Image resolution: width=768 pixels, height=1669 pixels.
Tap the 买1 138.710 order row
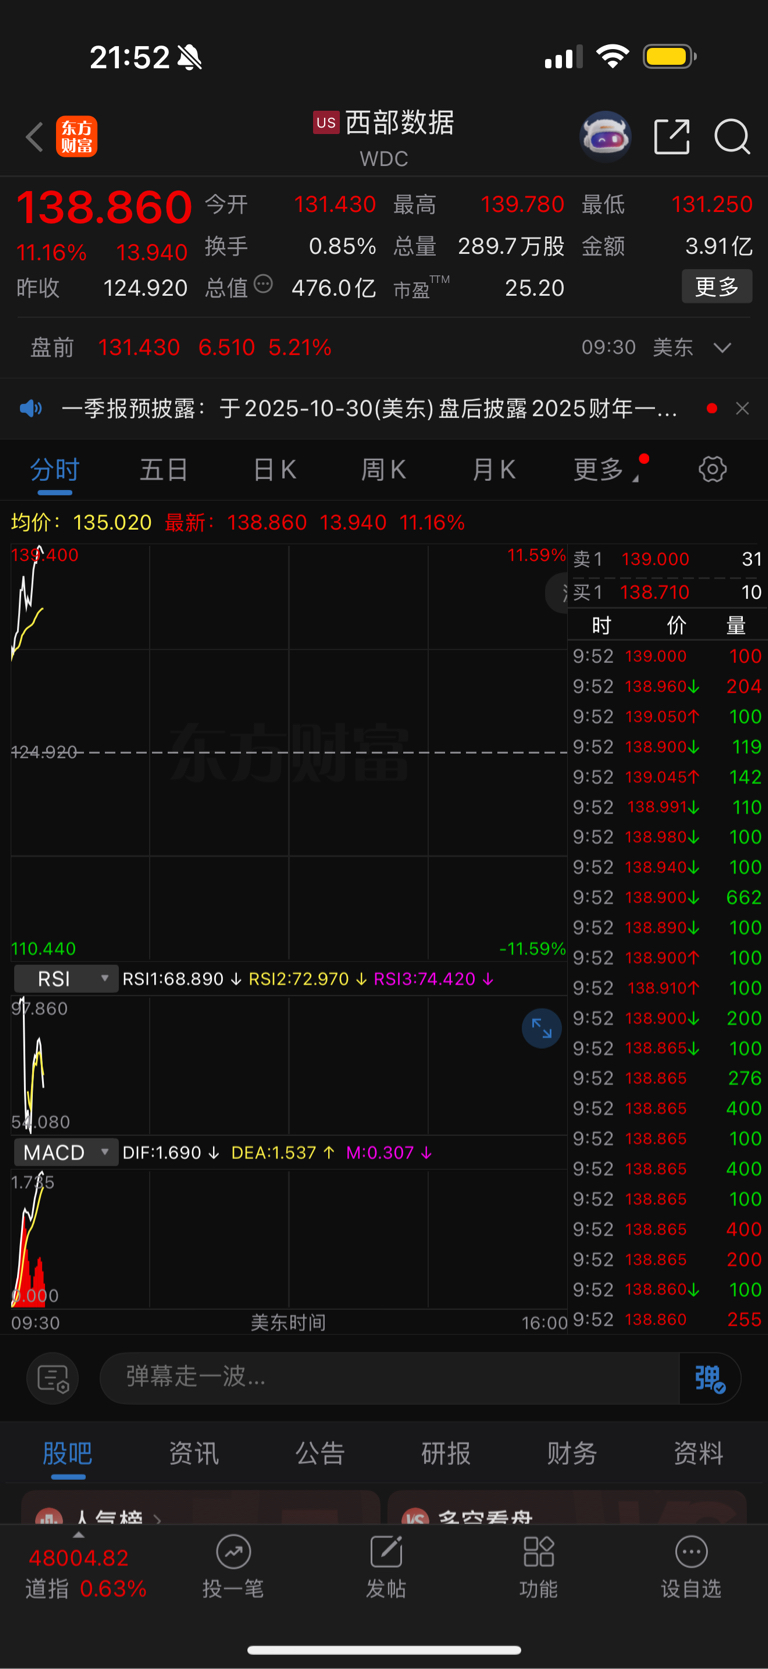click(667, 592)
